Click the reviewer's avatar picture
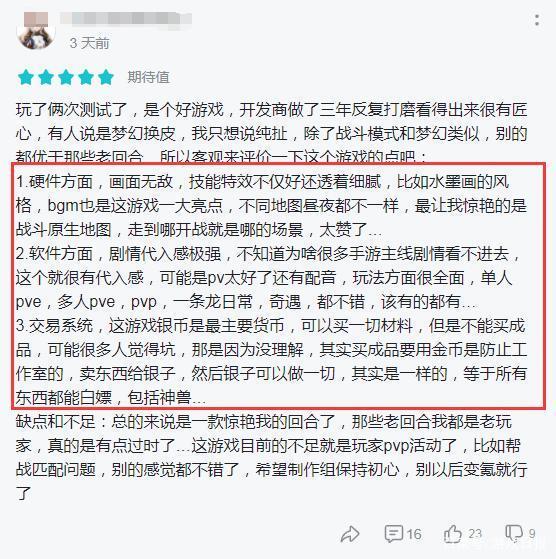Screen dimensions: 556x559 point(36,31)
